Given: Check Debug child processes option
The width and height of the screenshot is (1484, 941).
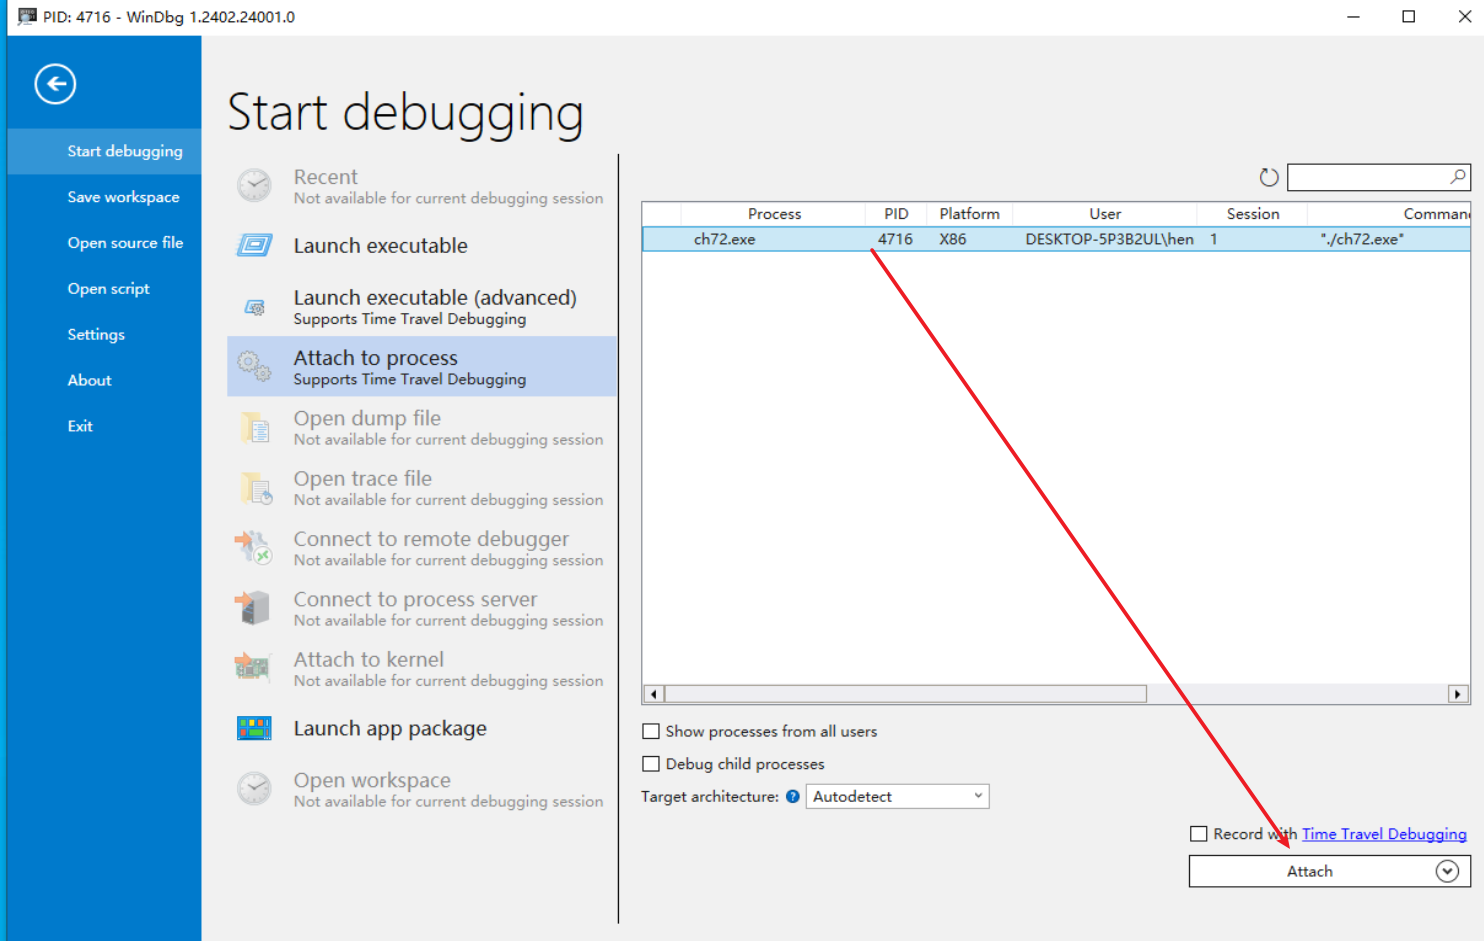Looking at the screenshot, I should pyautogui.click(x=651, y=764).
